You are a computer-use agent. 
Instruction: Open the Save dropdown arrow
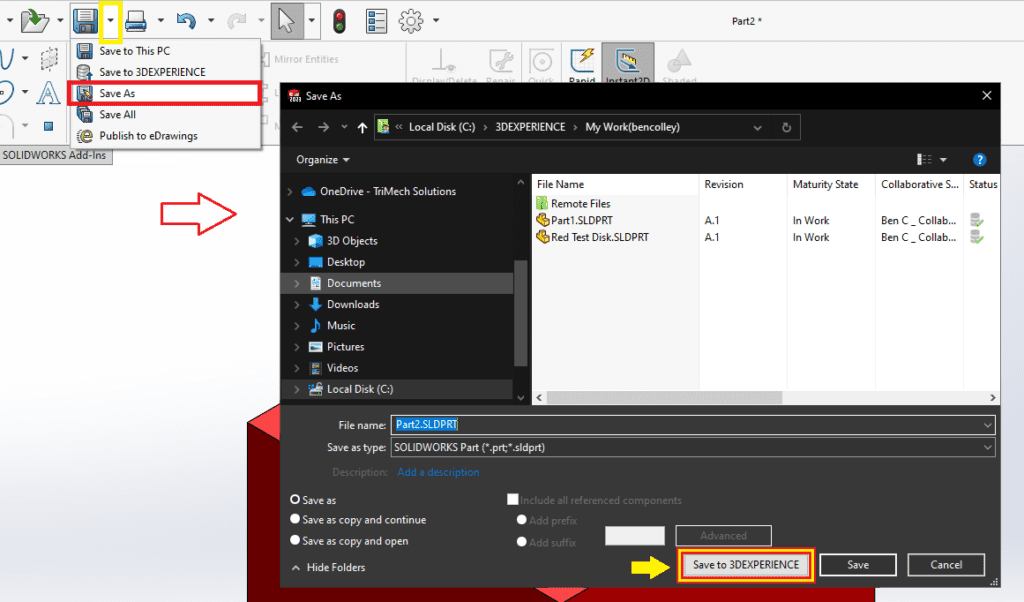pyautogui.click(x=110, y=21)
